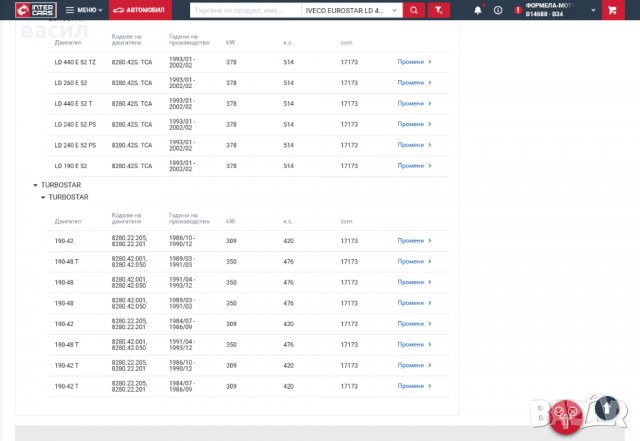This screenshot has width=640, height=441.
Task: Collapse the top-level TURBOSTAR tree node
Action: [35, 185]
